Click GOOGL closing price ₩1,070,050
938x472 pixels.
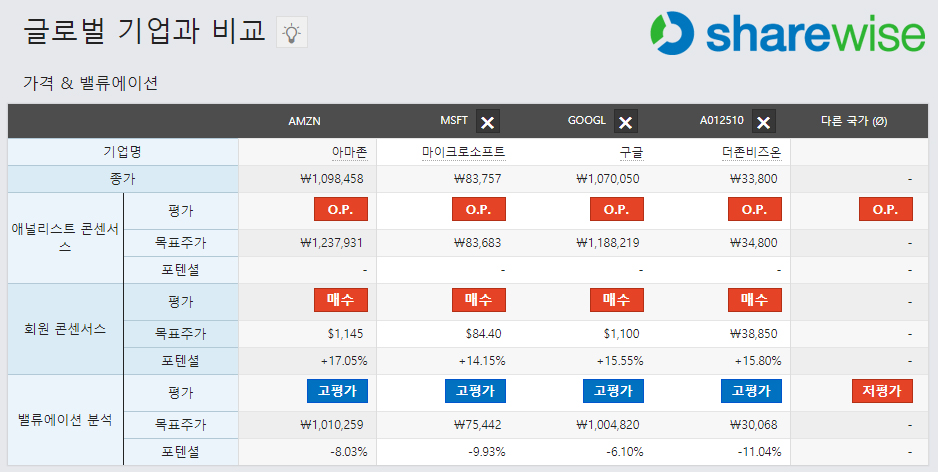click(608, 179)
